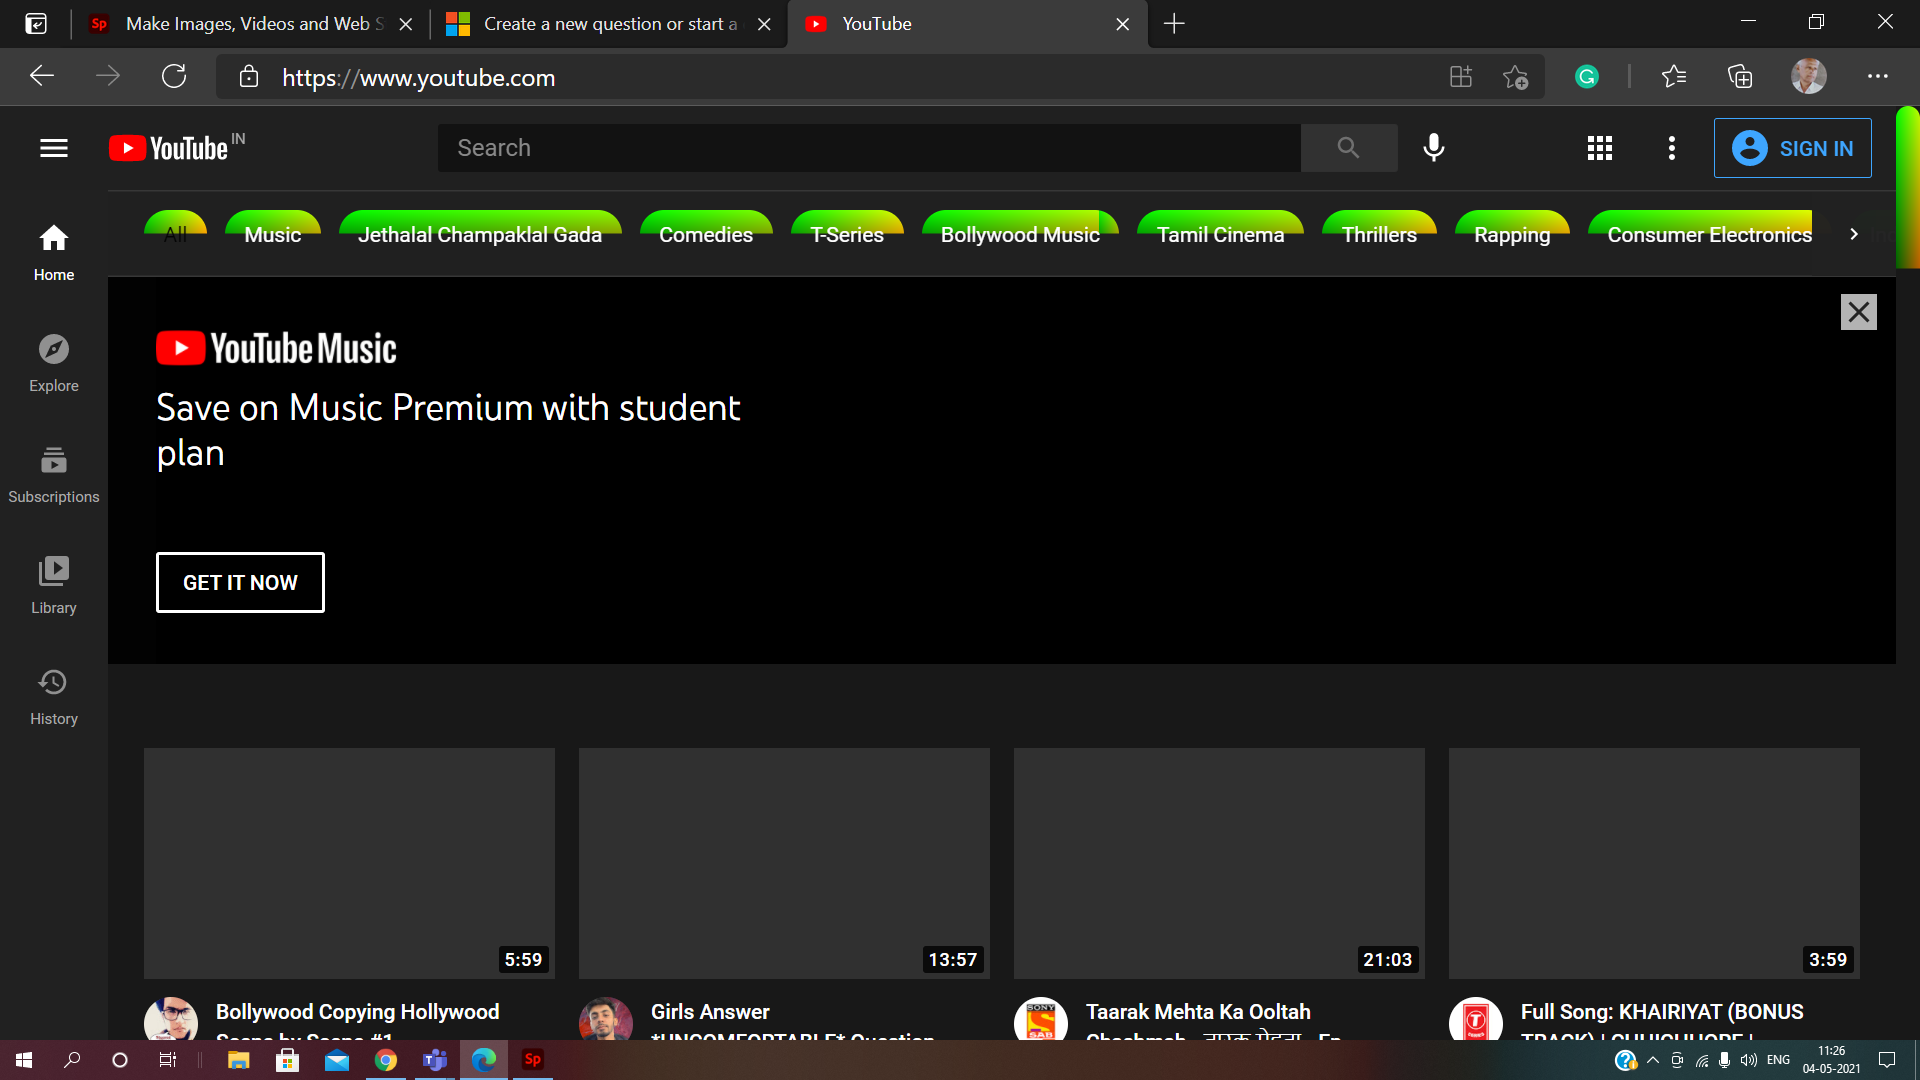The width and height of the screenshot is (1920, 1080).
Task: Open the install app icon in address bar
Action: (x=1460, y=77)
